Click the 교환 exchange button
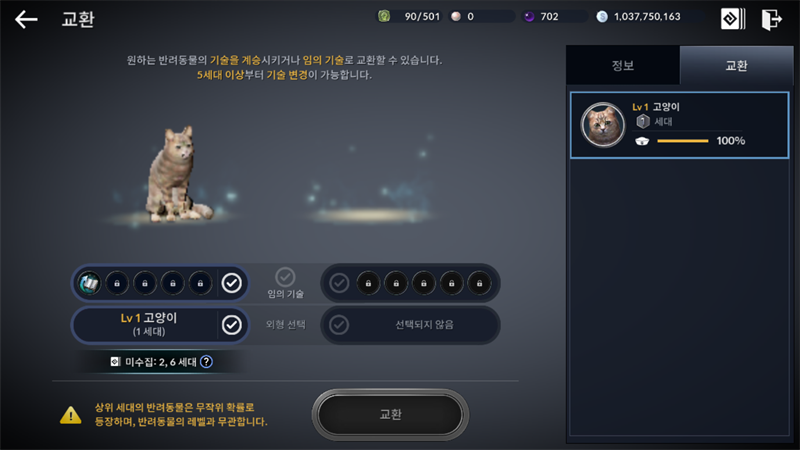 (x=390, y=414)
